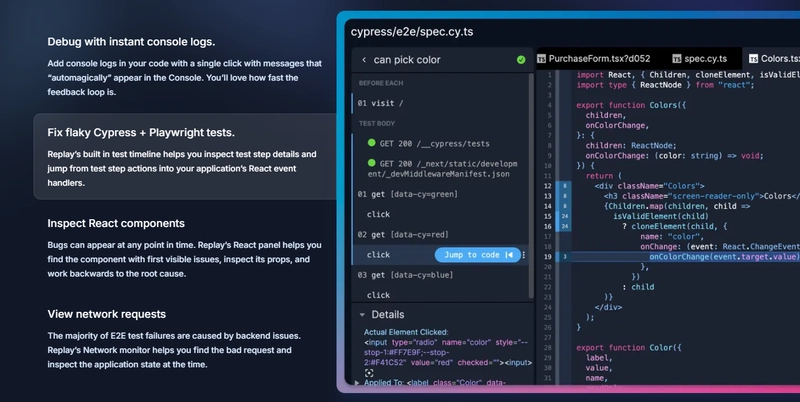This screenshot has width=800, height=402.
Task: Expand the "Applied To" entry triangle
Action: coord(357,383)
